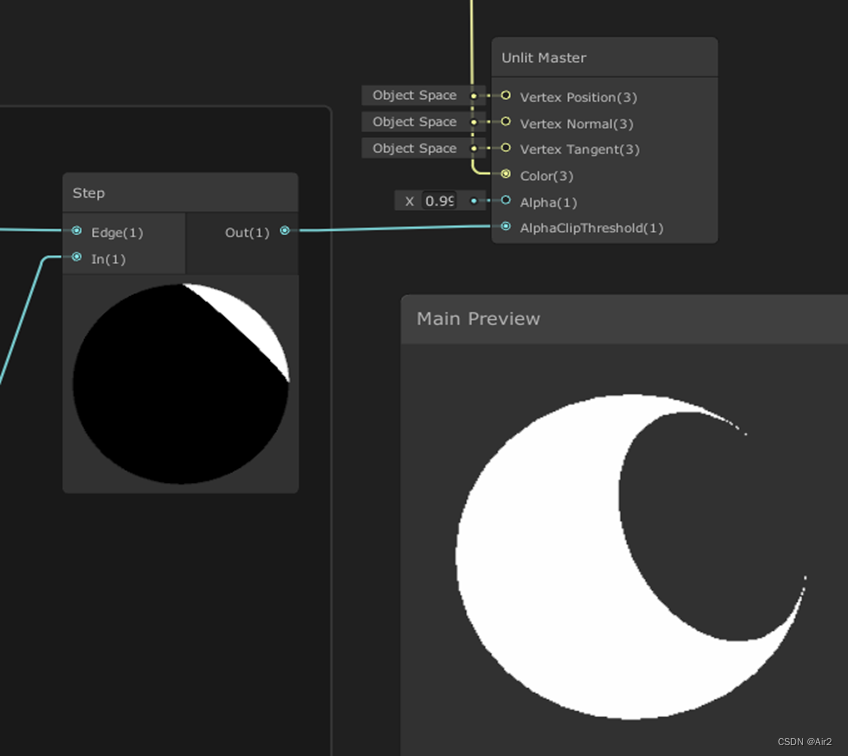Click the In(1) label on Step node
This screenshot has width=848, height=756.
(x=108, y=259)
